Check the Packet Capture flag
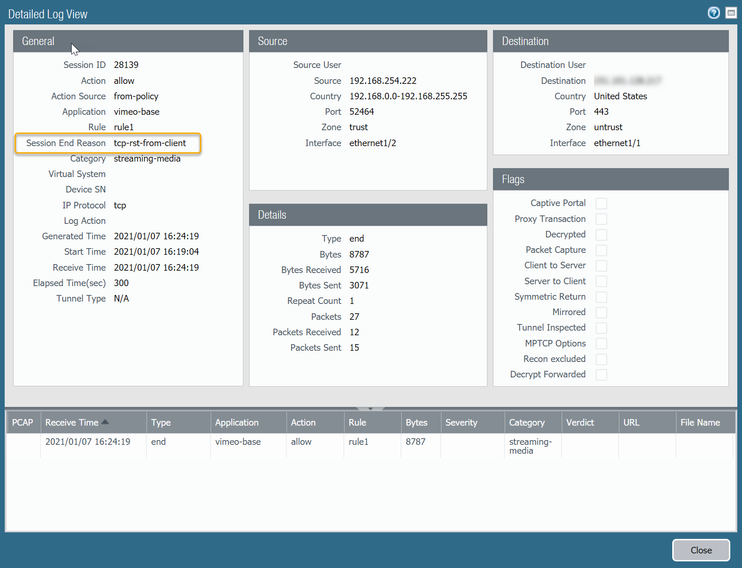Image resolution: width=742 pixels, height=568 pixels. (601, 250)
